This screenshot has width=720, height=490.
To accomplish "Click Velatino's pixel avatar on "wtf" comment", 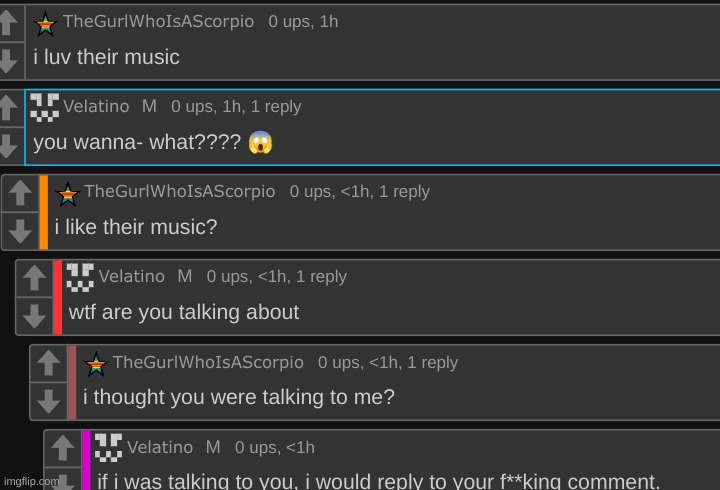I will pos(80,277).
